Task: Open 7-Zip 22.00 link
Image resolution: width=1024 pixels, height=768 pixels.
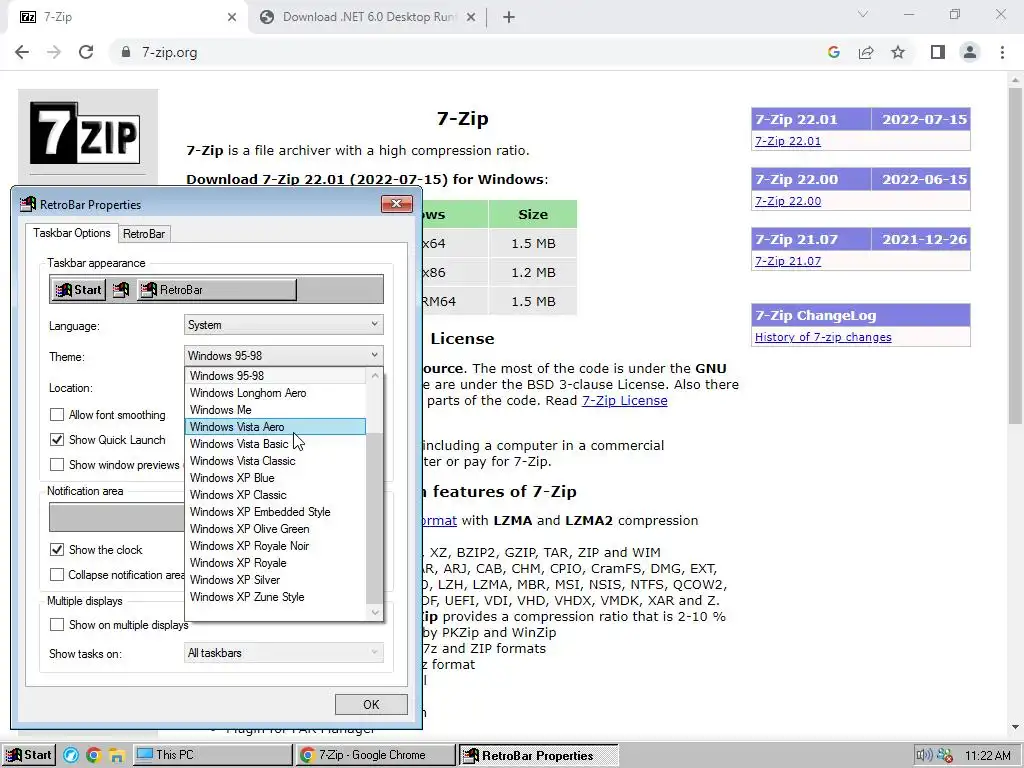Action: 788,201
